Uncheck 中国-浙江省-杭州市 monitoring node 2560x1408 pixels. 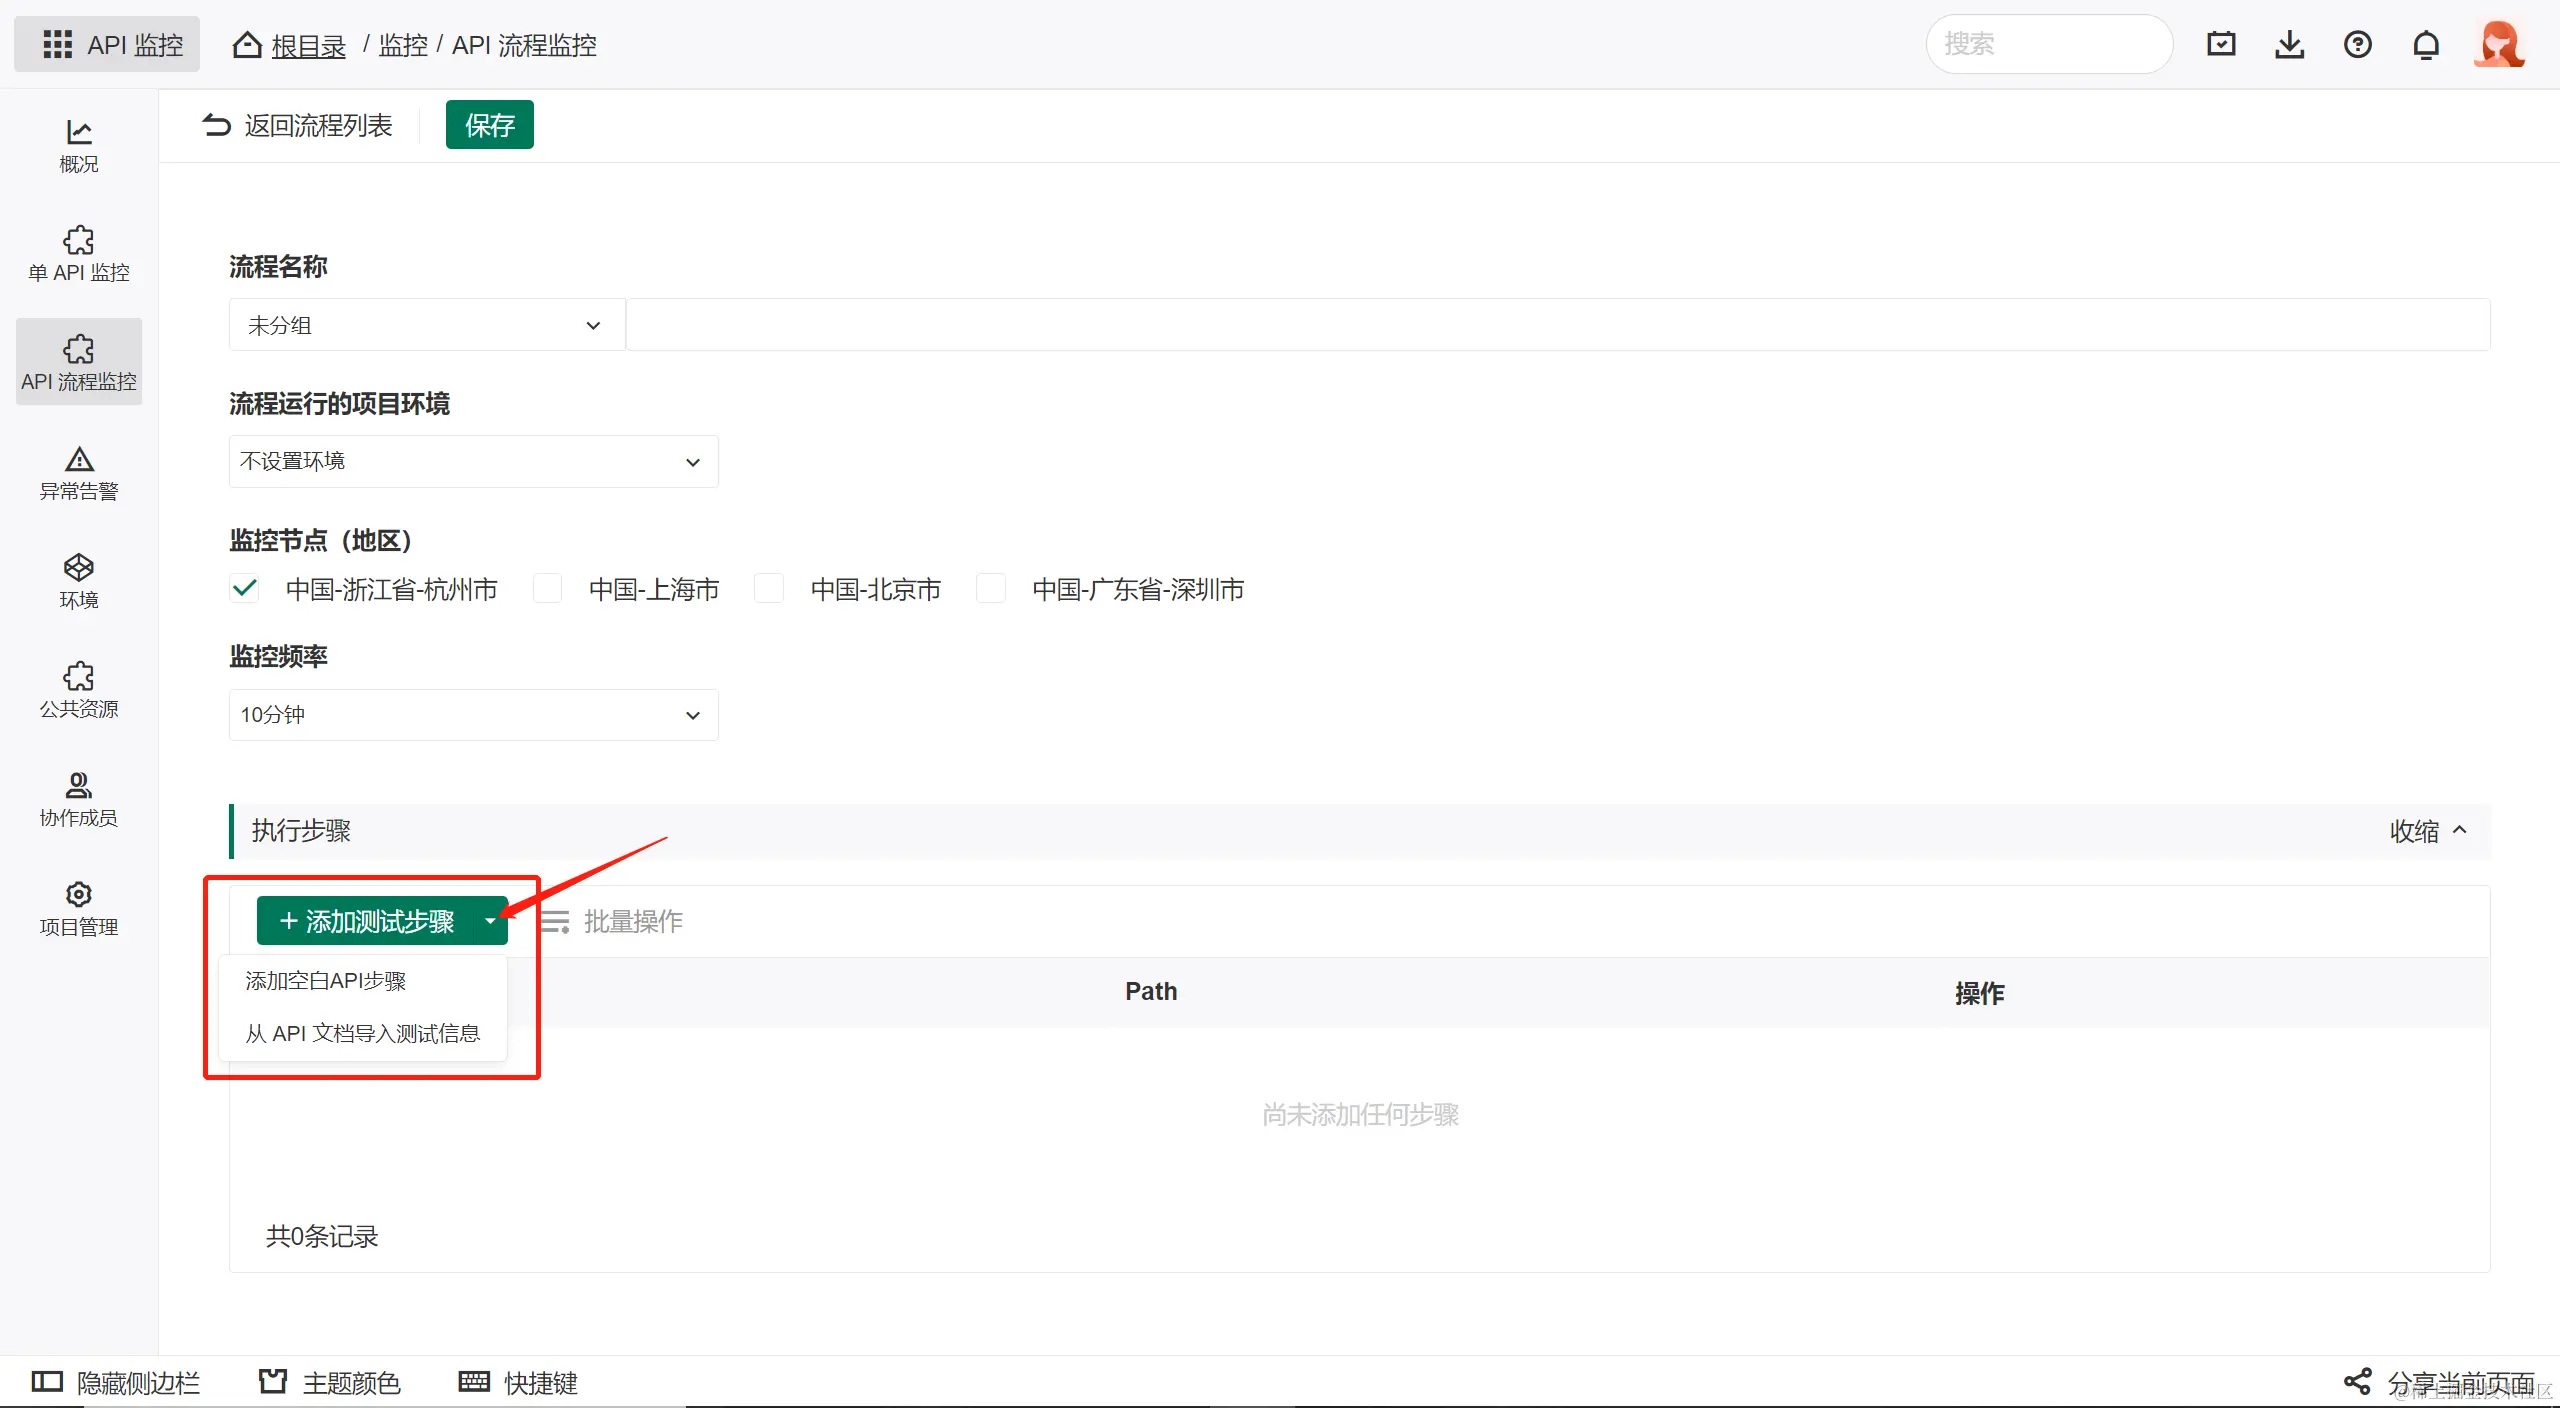pos(244,589)
